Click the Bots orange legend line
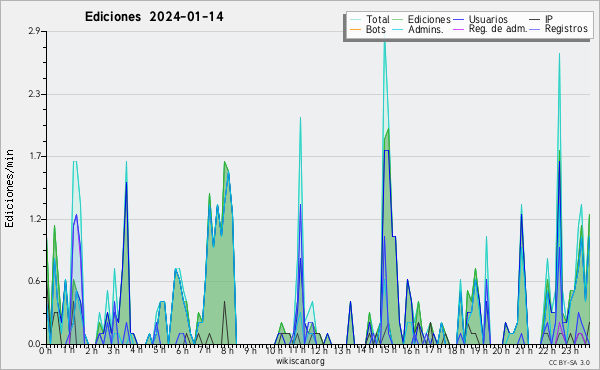Viewport: 600px width, 370px height. (x=355, y=29)
